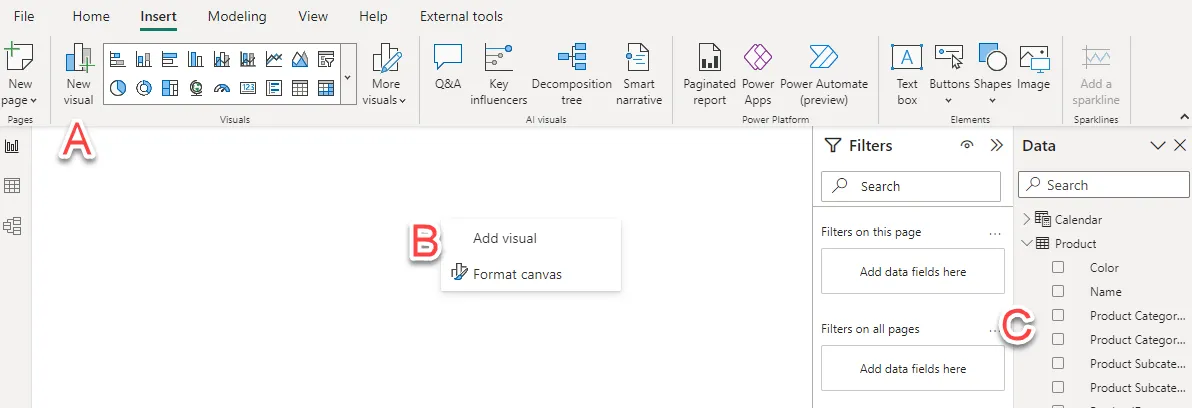Click the Filters pane Search box

(911, 186)
